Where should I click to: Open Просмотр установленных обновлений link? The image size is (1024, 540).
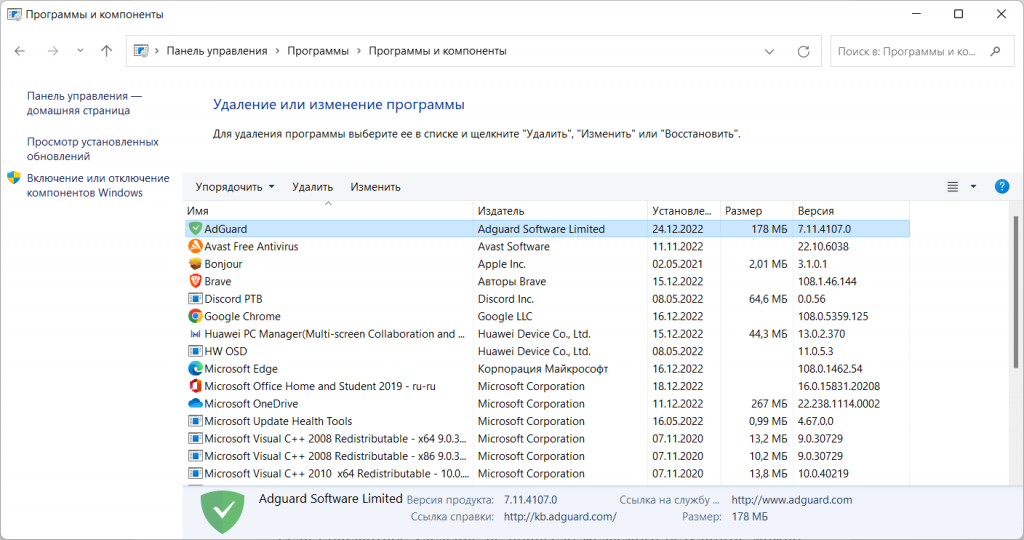point(93,149)
